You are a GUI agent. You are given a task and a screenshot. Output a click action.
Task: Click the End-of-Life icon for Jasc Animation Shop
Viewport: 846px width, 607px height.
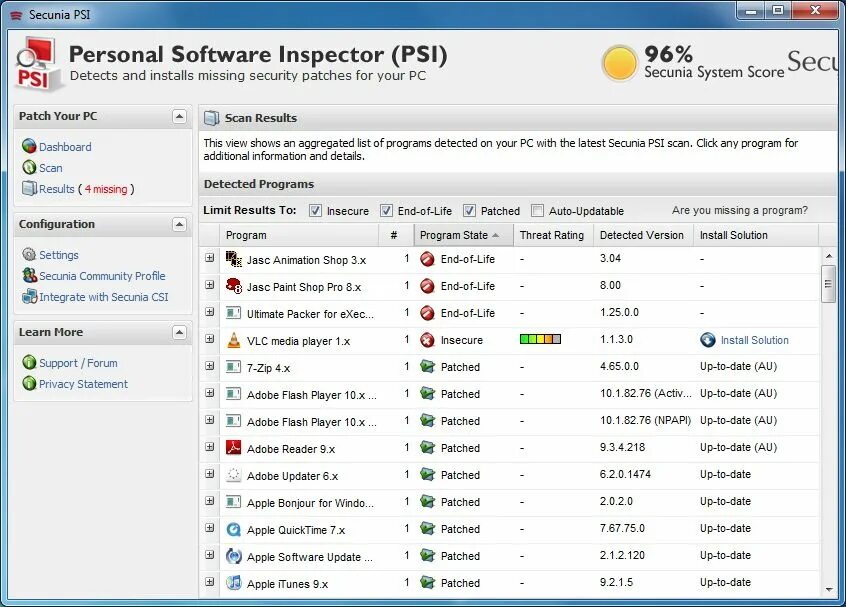427,259
